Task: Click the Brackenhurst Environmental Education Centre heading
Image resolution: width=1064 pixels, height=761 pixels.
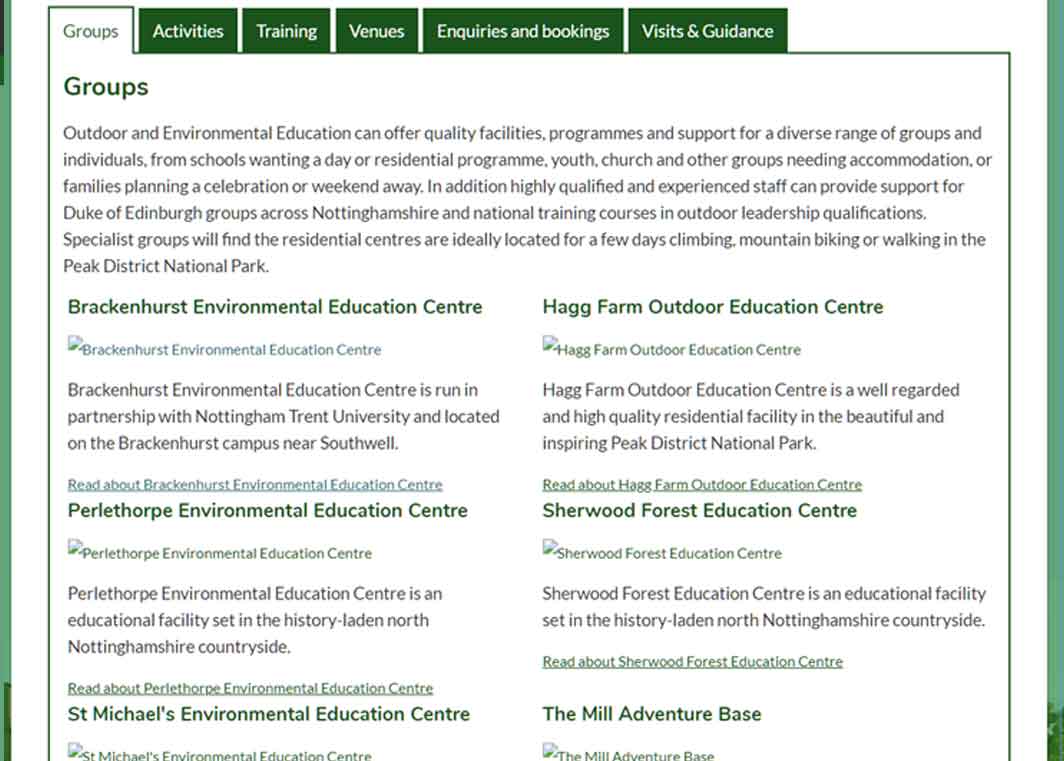Action: [x=275, y=307]
